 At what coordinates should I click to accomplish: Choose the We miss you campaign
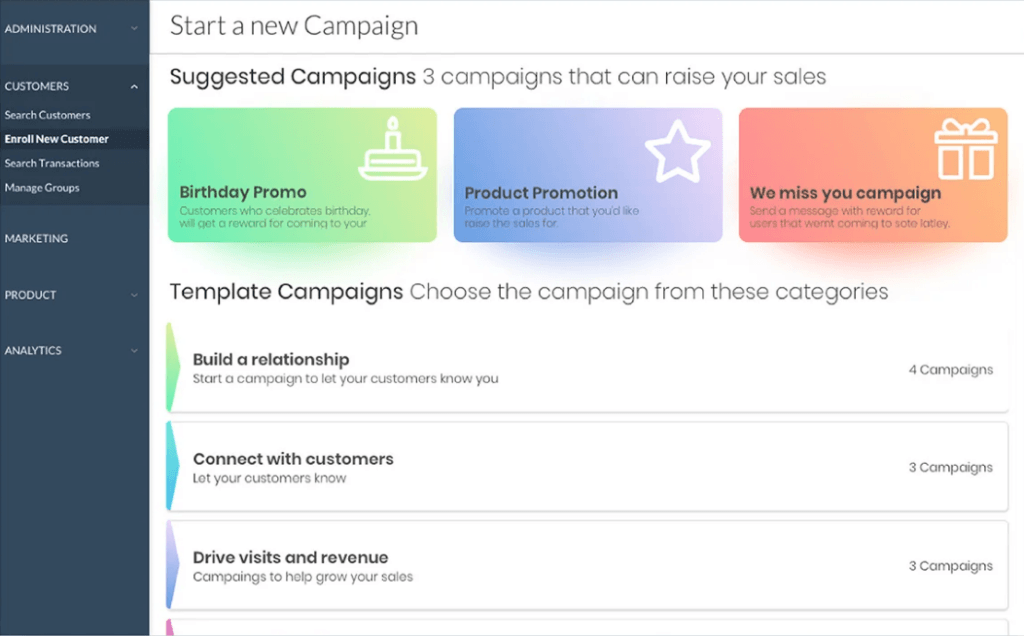(872, 175)
